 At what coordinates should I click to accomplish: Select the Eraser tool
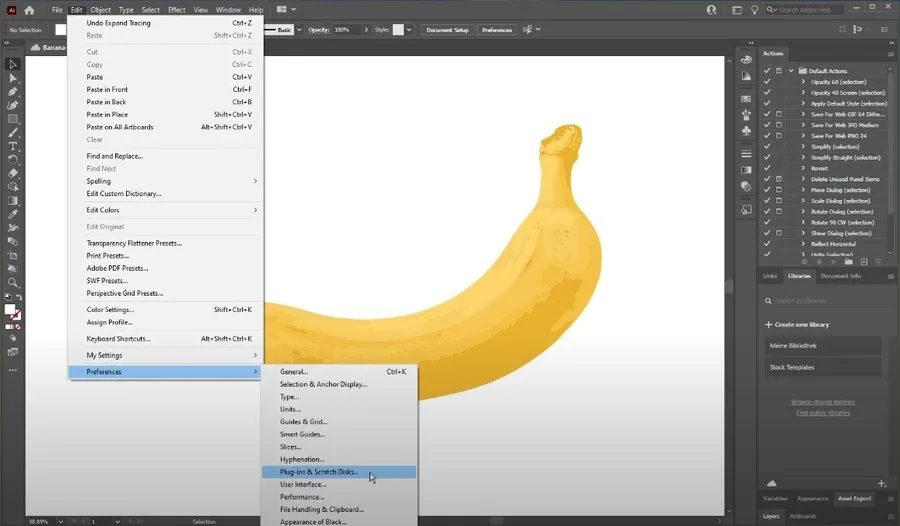pos(13,173)
